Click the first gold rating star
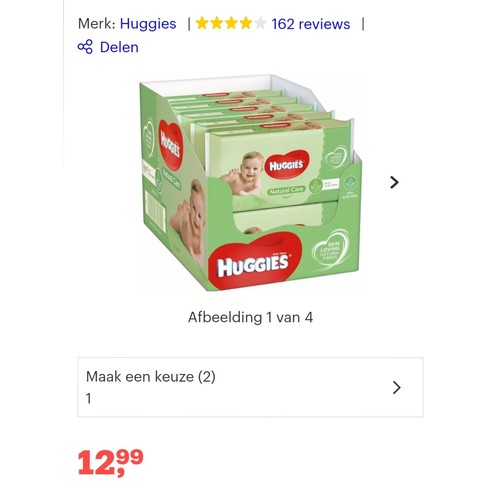The height and width of the screenshot is (500, 500). [202, 24]
